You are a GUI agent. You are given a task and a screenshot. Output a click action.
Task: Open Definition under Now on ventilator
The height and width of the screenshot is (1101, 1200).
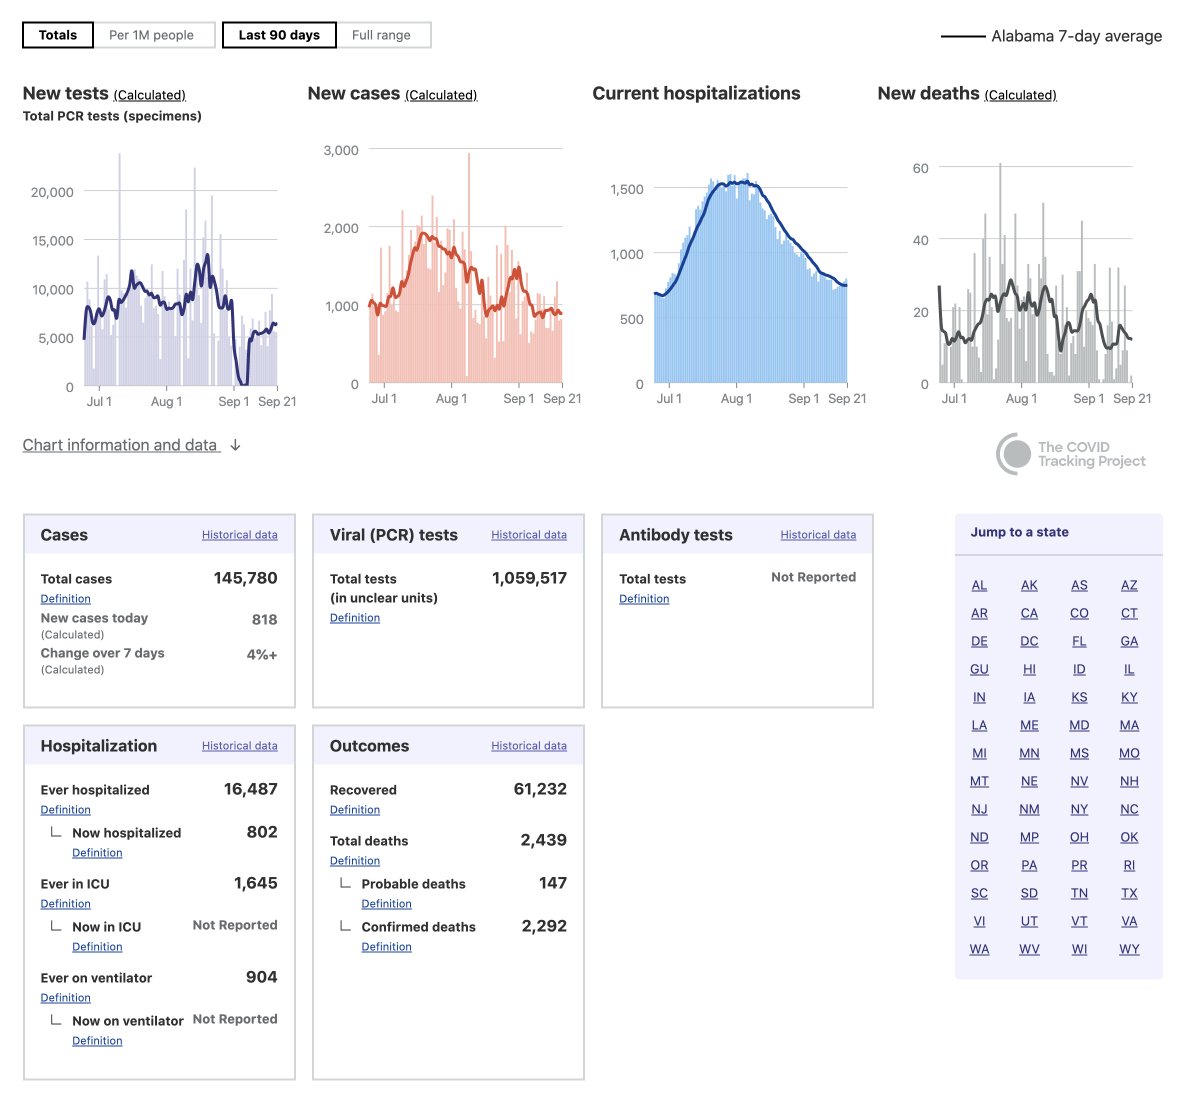pyautogui.click(x=97, y=1041)
